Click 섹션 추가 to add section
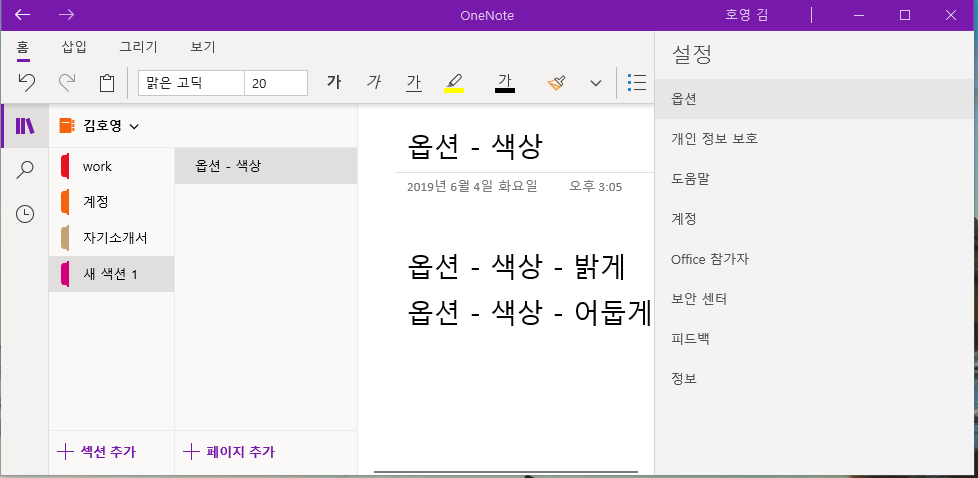This screenshot has width=978, height=478. pyautogui.click(x=96, y=452)
